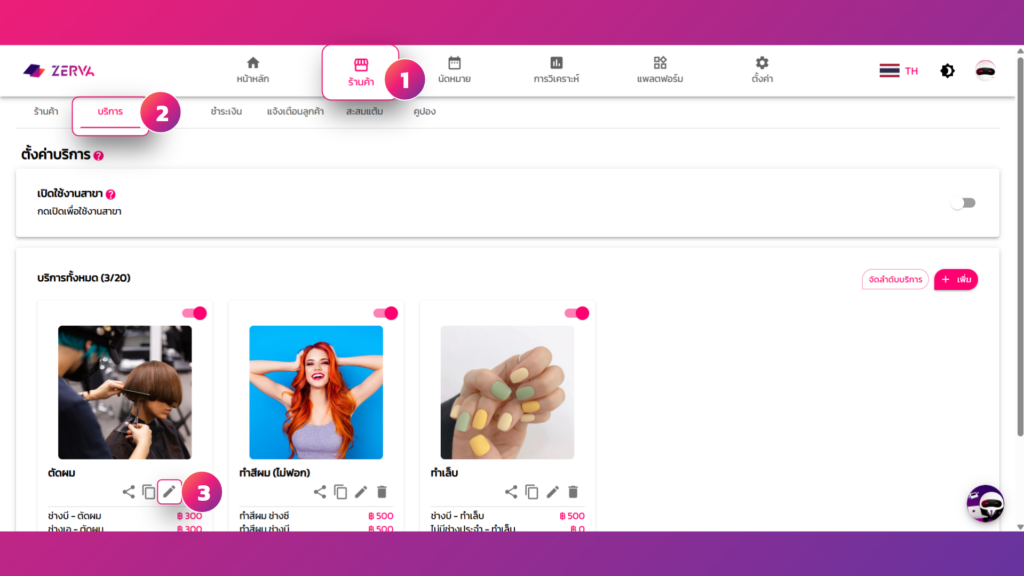Select the สะสมแต้ม sub-tab
The image size is (1024, 576).
[x=364, y=112]
